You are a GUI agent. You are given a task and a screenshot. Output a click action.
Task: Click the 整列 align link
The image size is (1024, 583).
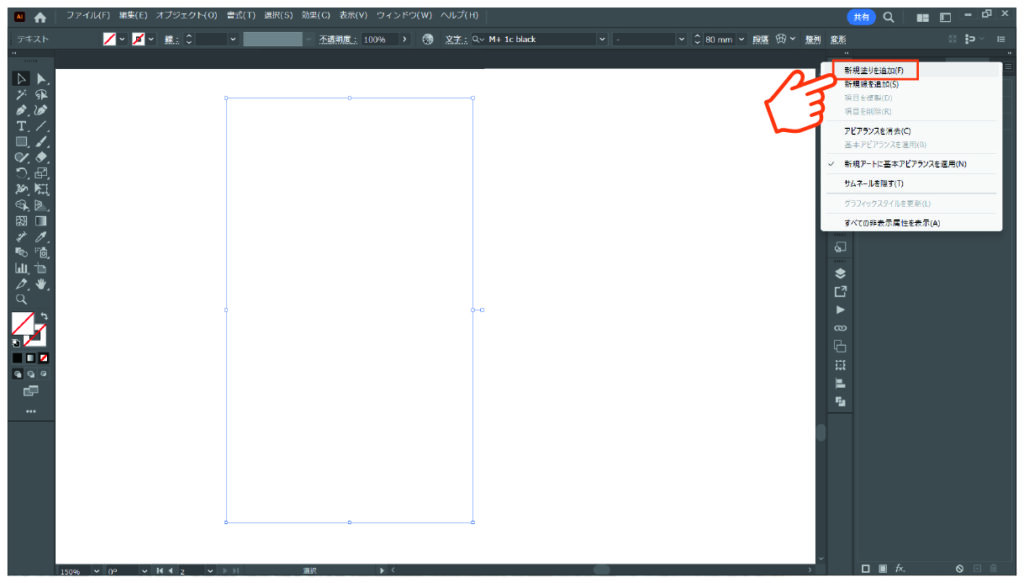click(812, 39)
